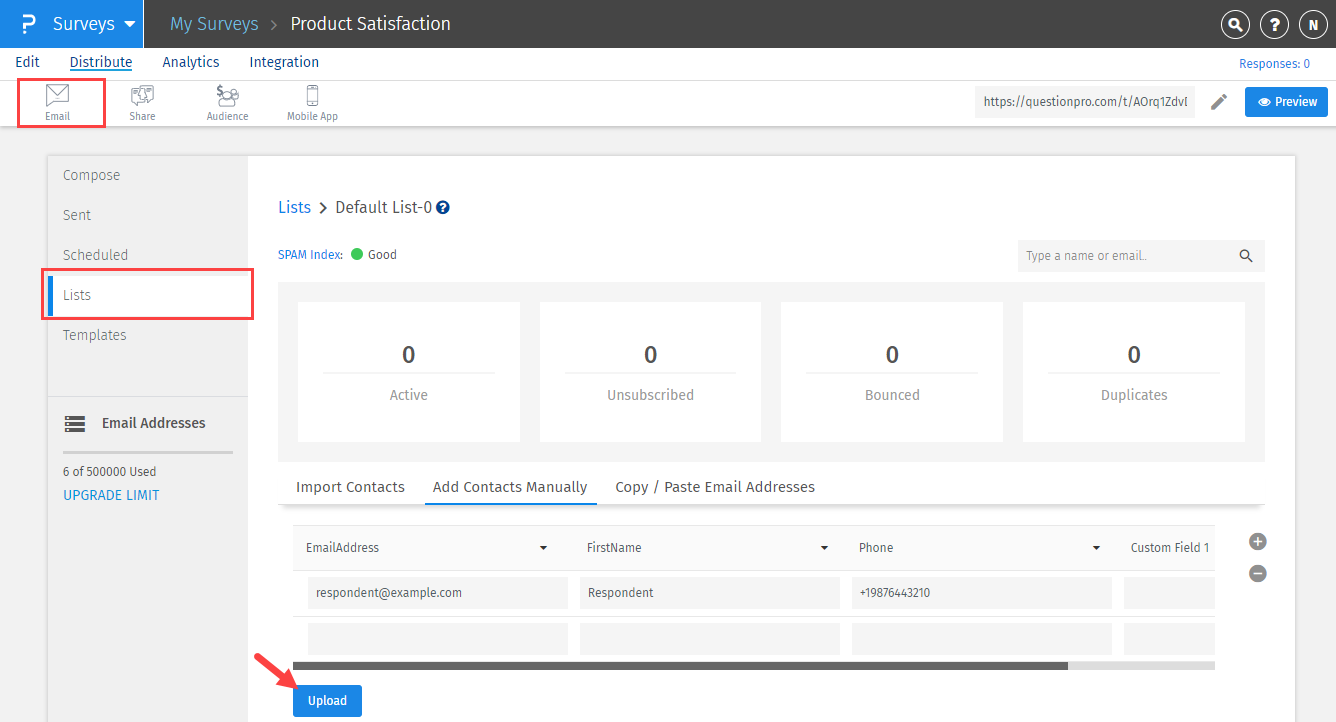
Task: Add a row with the plus icon
Action: (x=1258, y=542)
